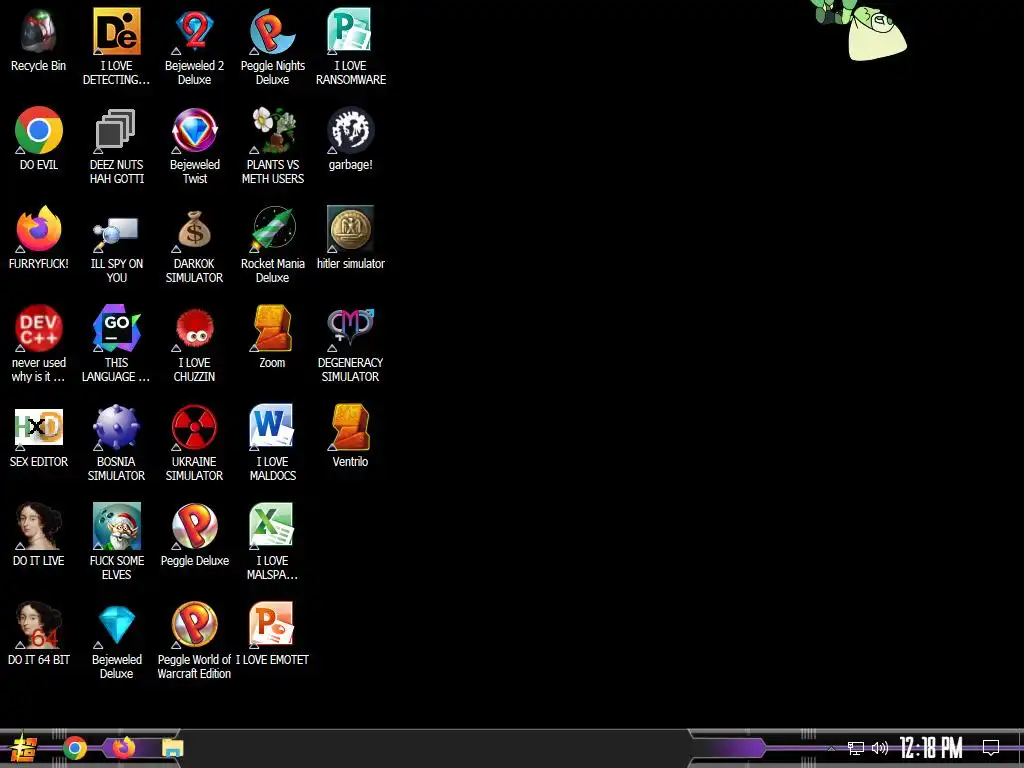Open File Explorer from the taskbar
This screenshot has width=1024, height=768.
click(x=173, y=748)
